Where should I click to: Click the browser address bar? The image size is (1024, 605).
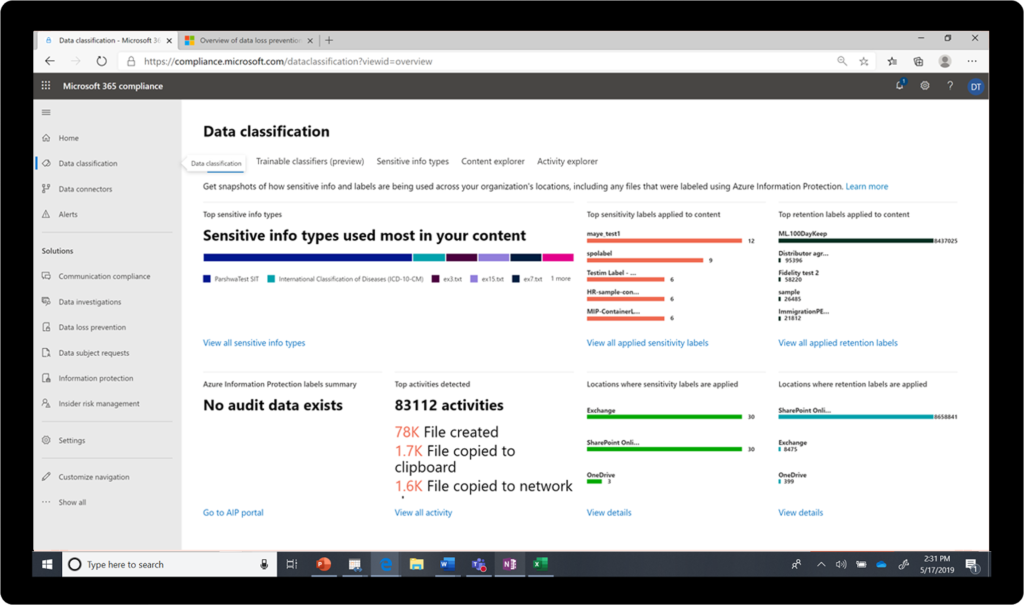click(400, 61)
